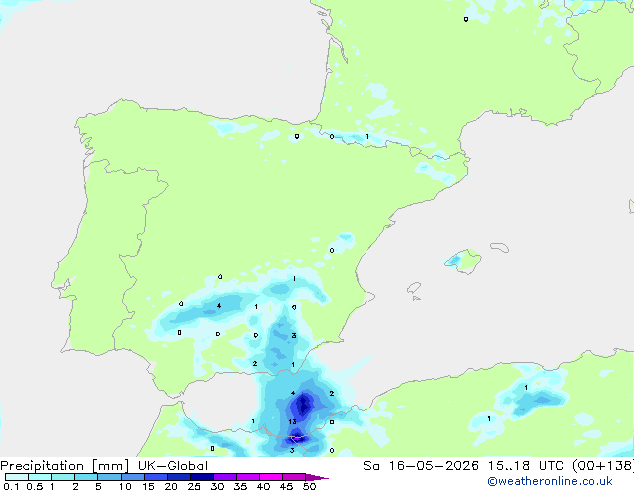Select the purple legend swatch between 30 and 35

pos(225,477)
